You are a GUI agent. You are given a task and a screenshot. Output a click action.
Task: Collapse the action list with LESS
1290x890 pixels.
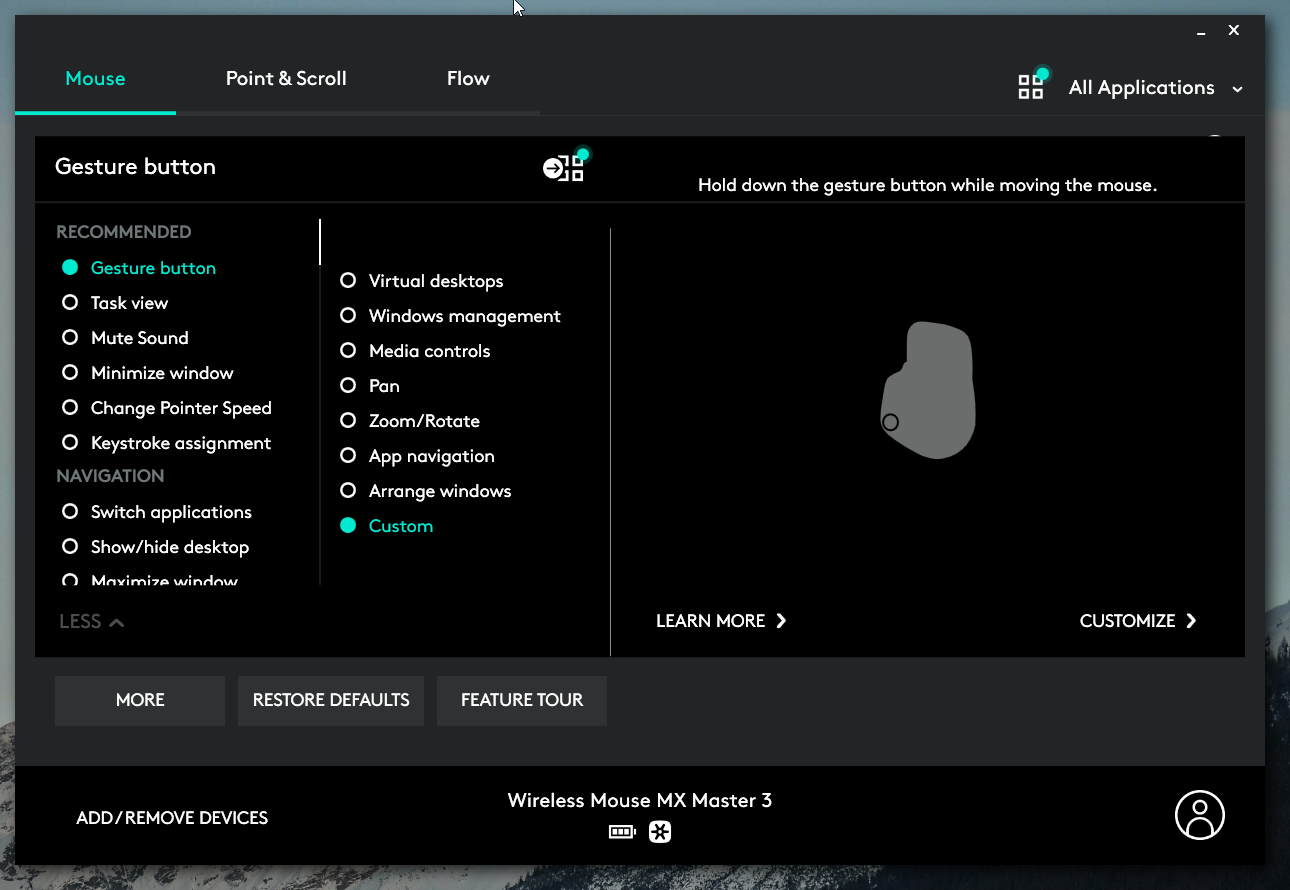tap(91, 622)
